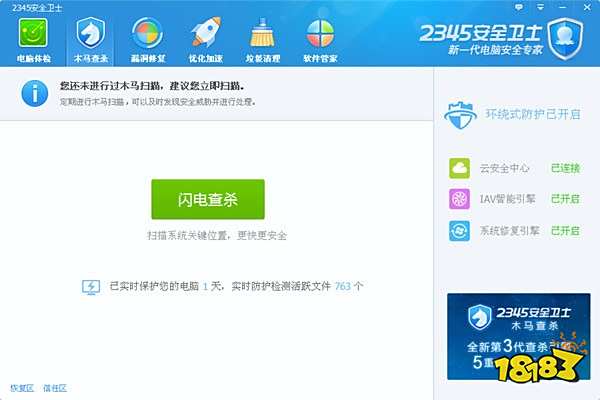Select the 木马查杀 shield horse icon
The image size is (600, 400).
tap(90, 33)
